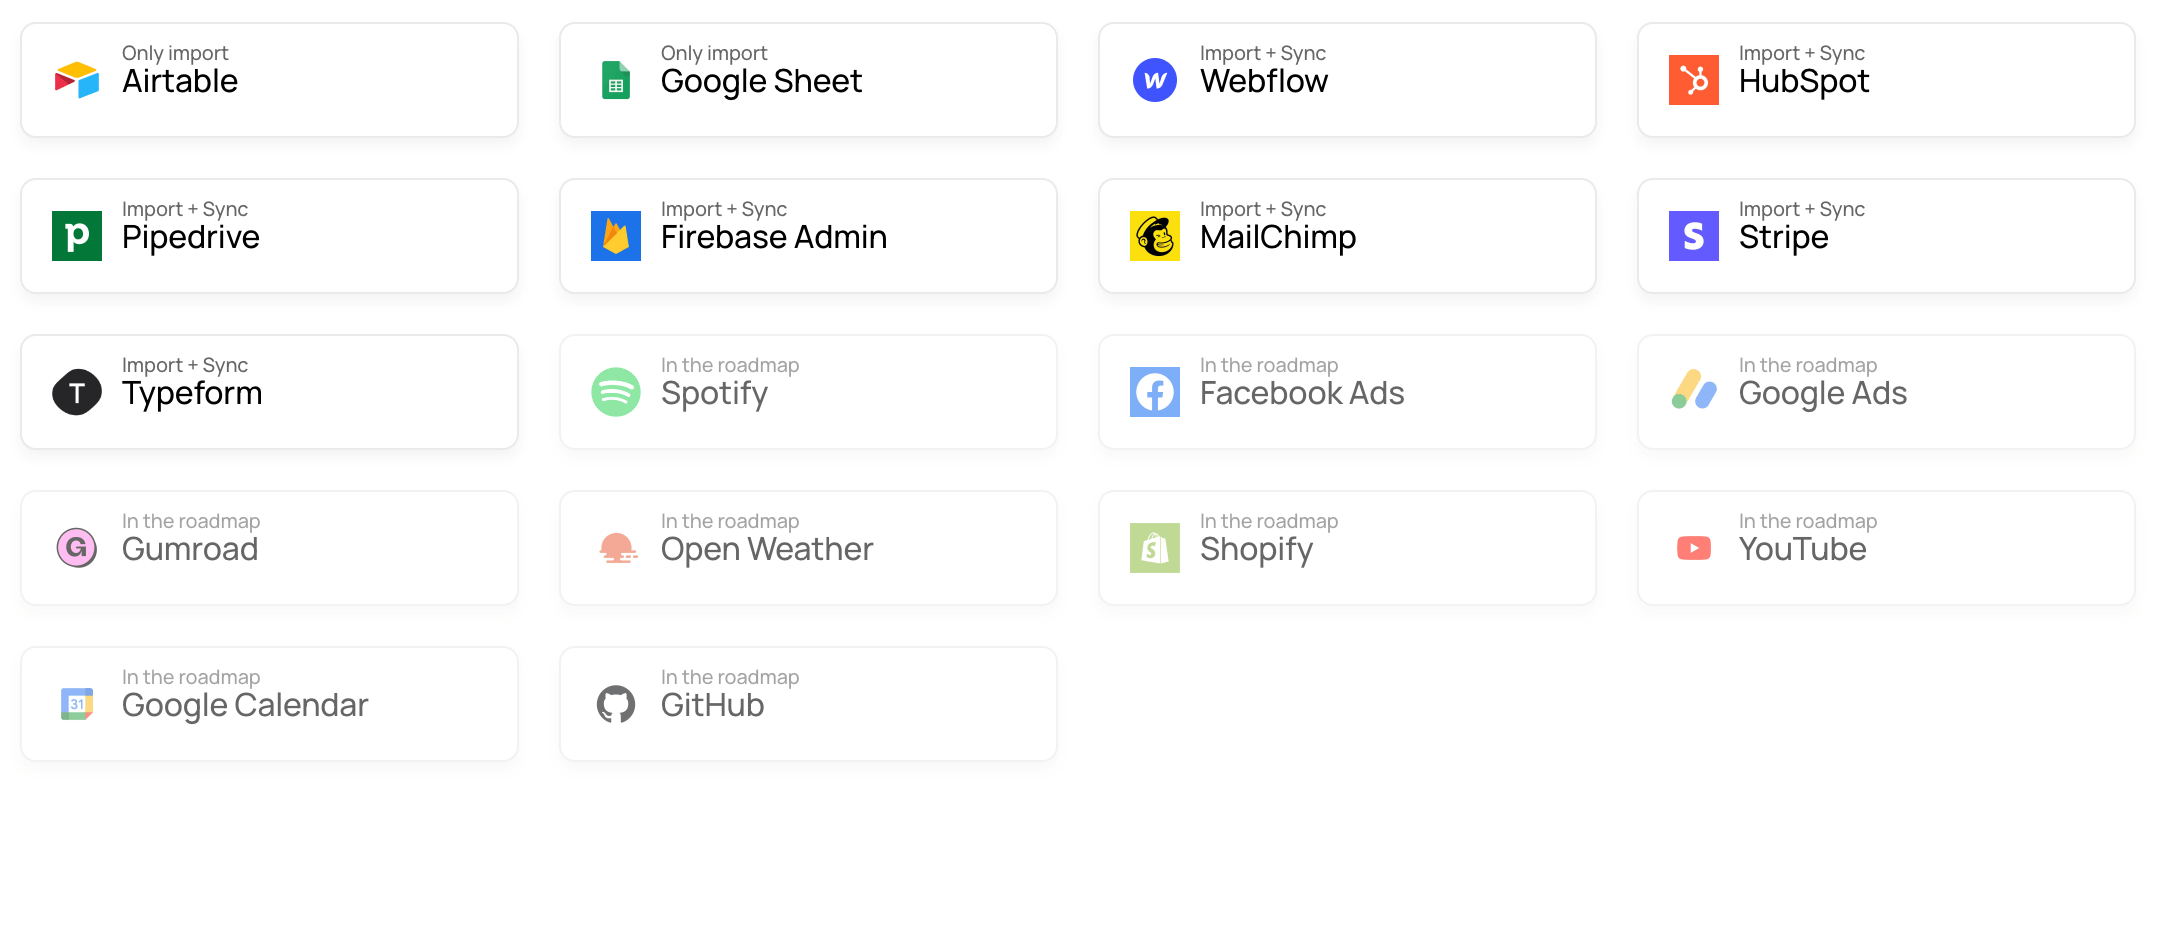Choose the Shopify roadmap card
The width and height of the screenshot is (2160, 948).
[x=1347, y=548]
